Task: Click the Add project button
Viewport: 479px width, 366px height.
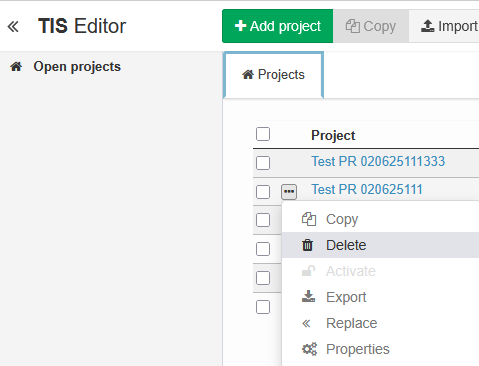Action: [277, 26]
